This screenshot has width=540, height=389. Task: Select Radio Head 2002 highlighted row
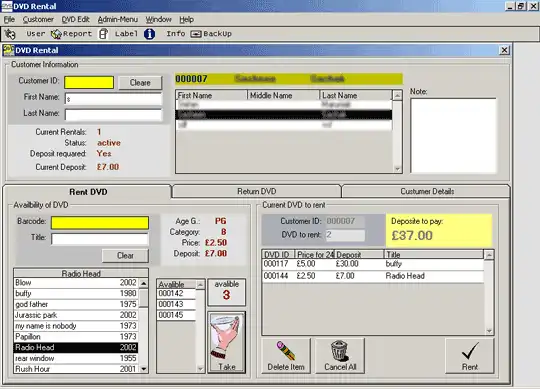76,347
